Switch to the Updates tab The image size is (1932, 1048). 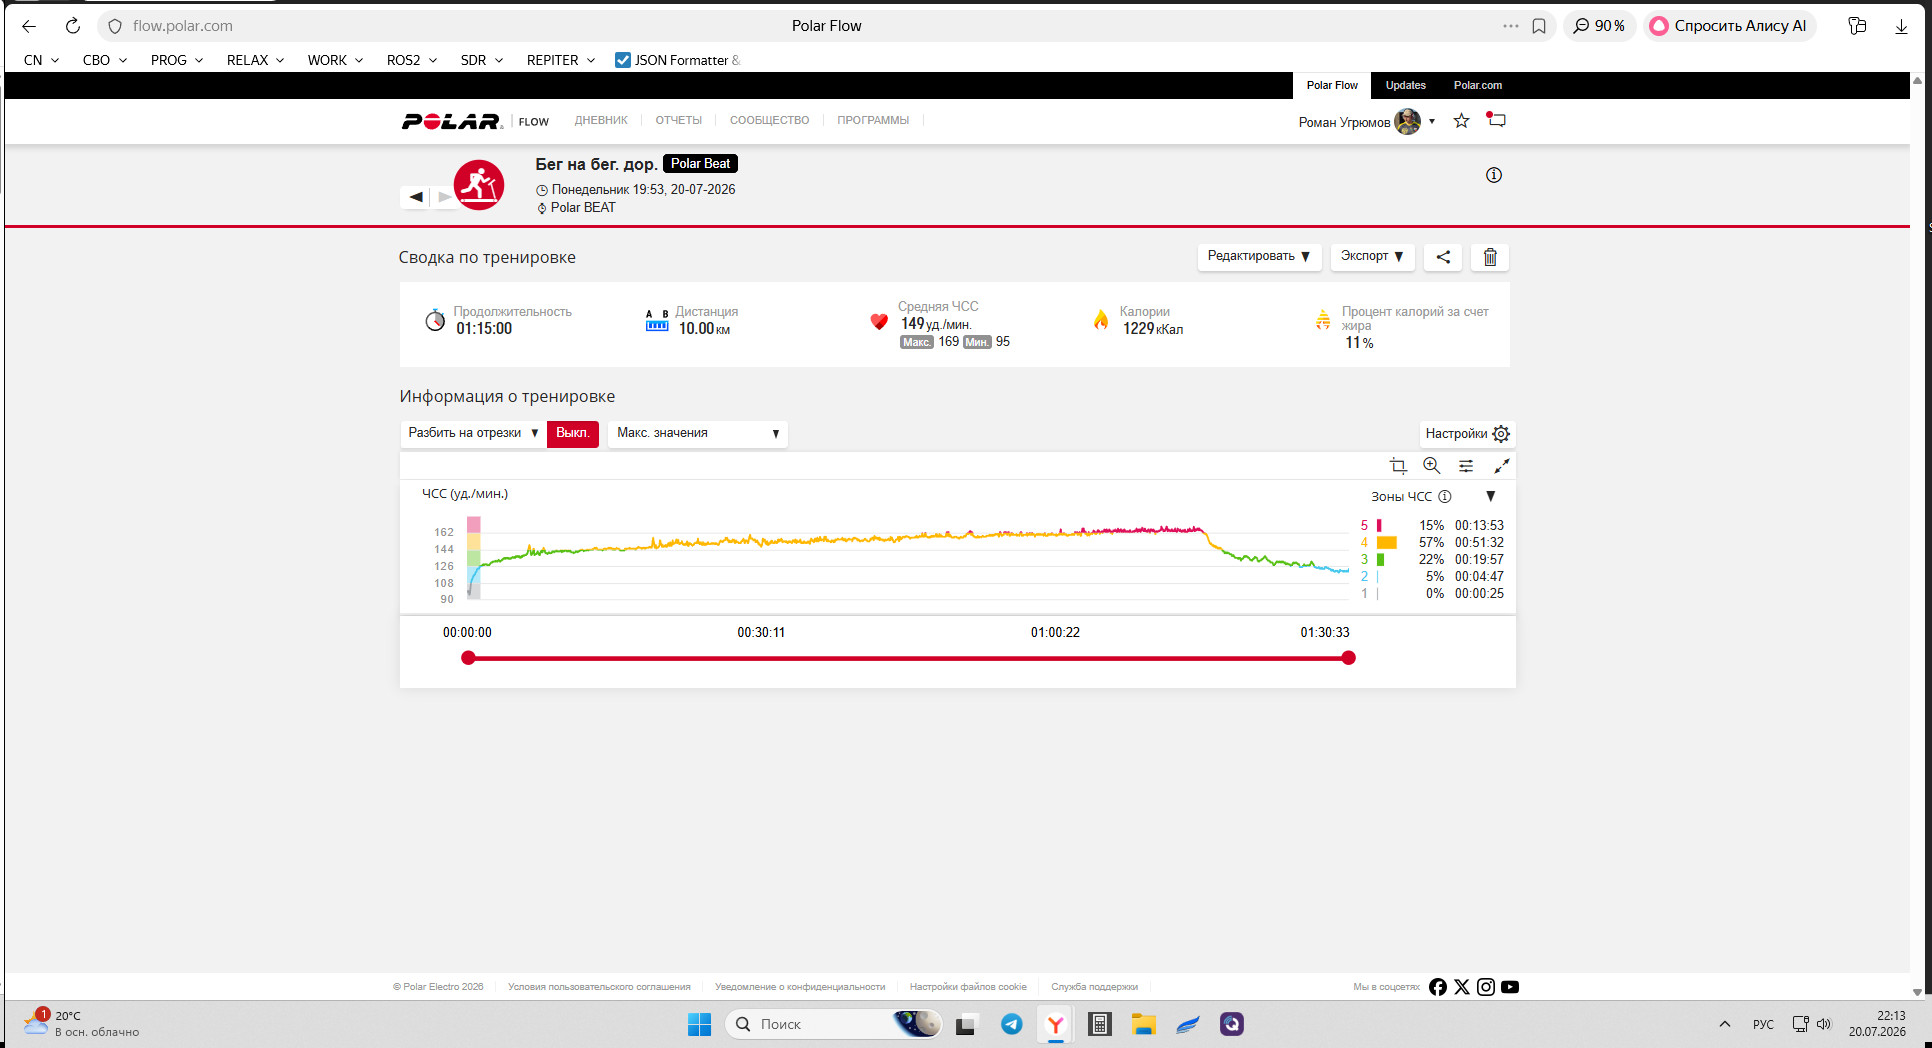[1406, 86]
